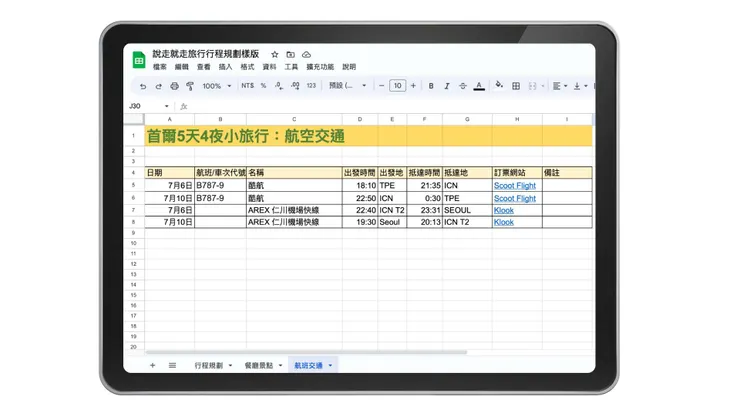Open Scoot Flight link in 7月10日 row
Viewport: 740px width, 416px height.
click(x=514, y=198)
